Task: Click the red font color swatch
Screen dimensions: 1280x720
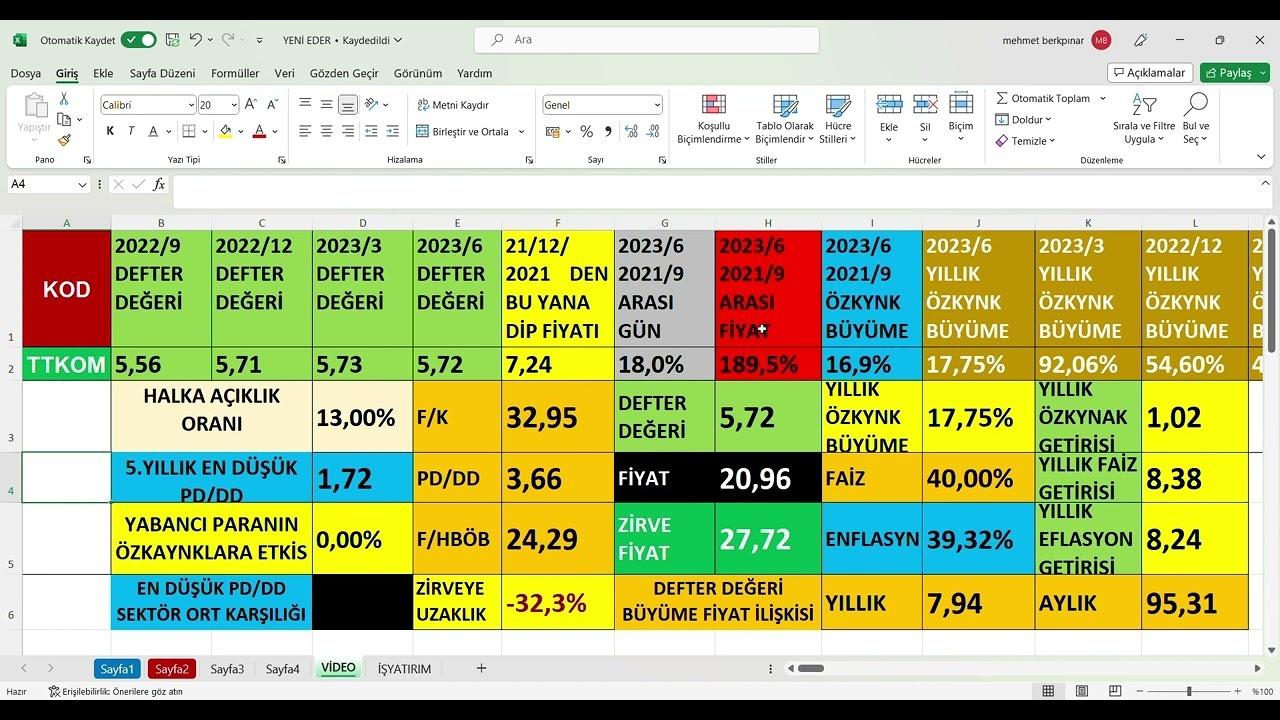Action: [x=259, y=131]
